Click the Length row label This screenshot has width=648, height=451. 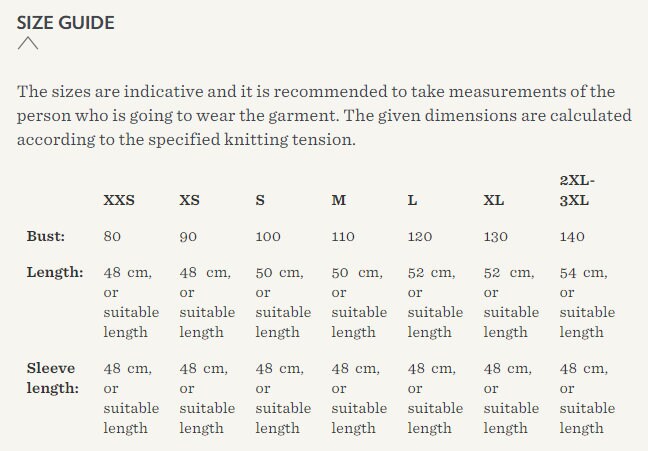(55, 272)
